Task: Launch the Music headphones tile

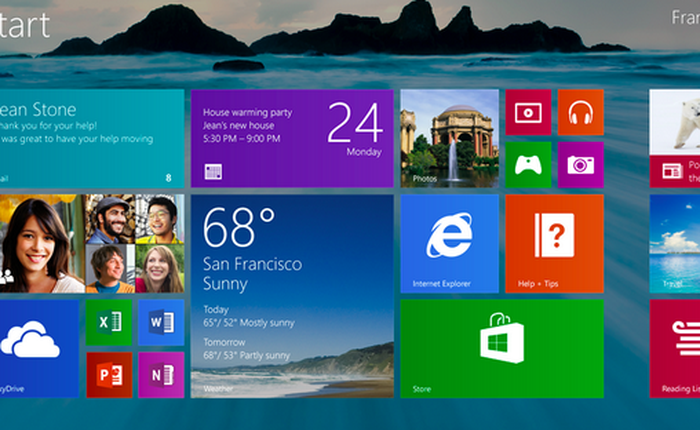Action: (x=581, y=112)
